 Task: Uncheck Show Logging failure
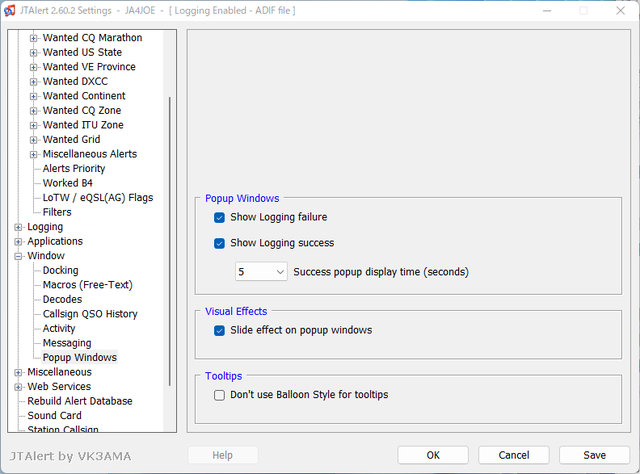219,217
